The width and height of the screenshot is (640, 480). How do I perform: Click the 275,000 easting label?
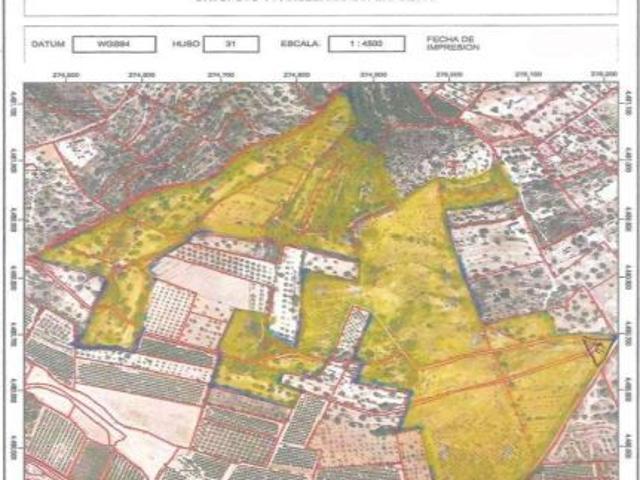pos(449,75)
